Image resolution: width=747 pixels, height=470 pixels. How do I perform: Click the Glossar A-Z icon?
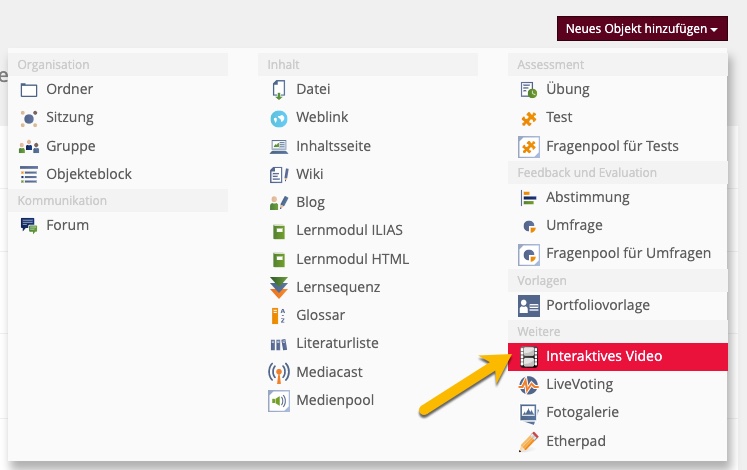(279, 316)
